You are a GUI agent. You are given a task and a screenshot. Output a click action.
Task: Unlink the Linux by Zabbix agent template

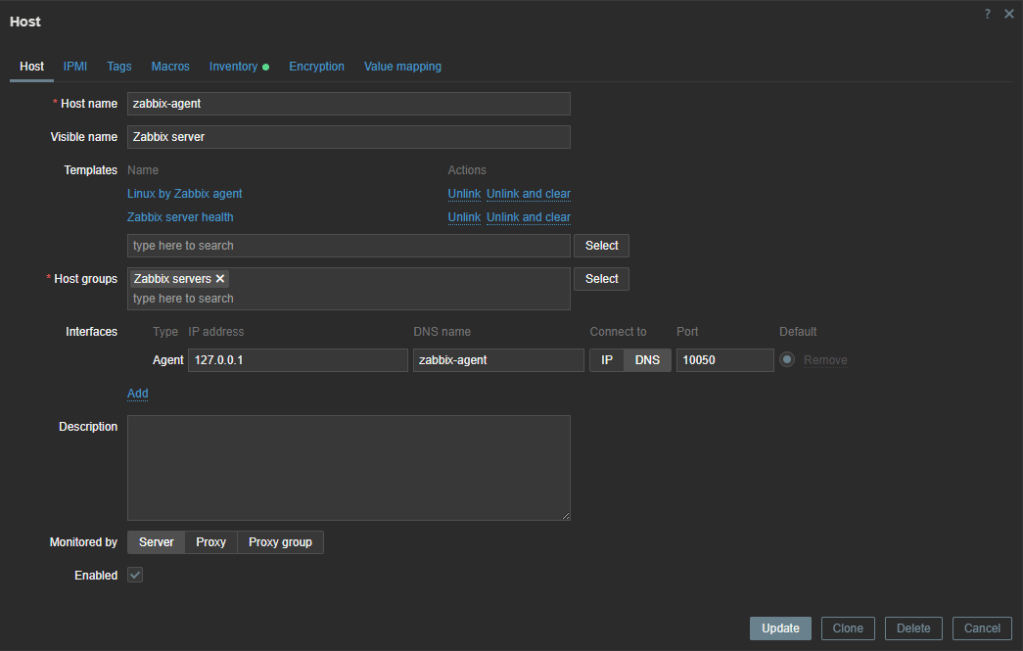point(464,194)
